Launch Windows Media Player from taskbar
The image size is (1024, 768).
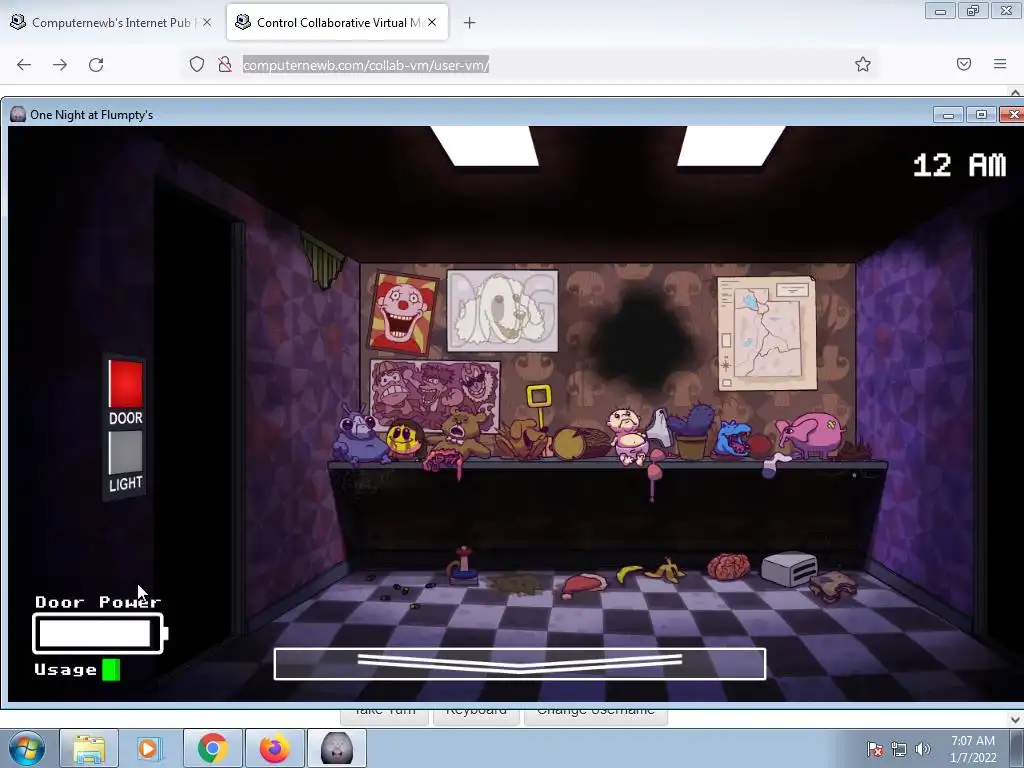tap(148, 748)
